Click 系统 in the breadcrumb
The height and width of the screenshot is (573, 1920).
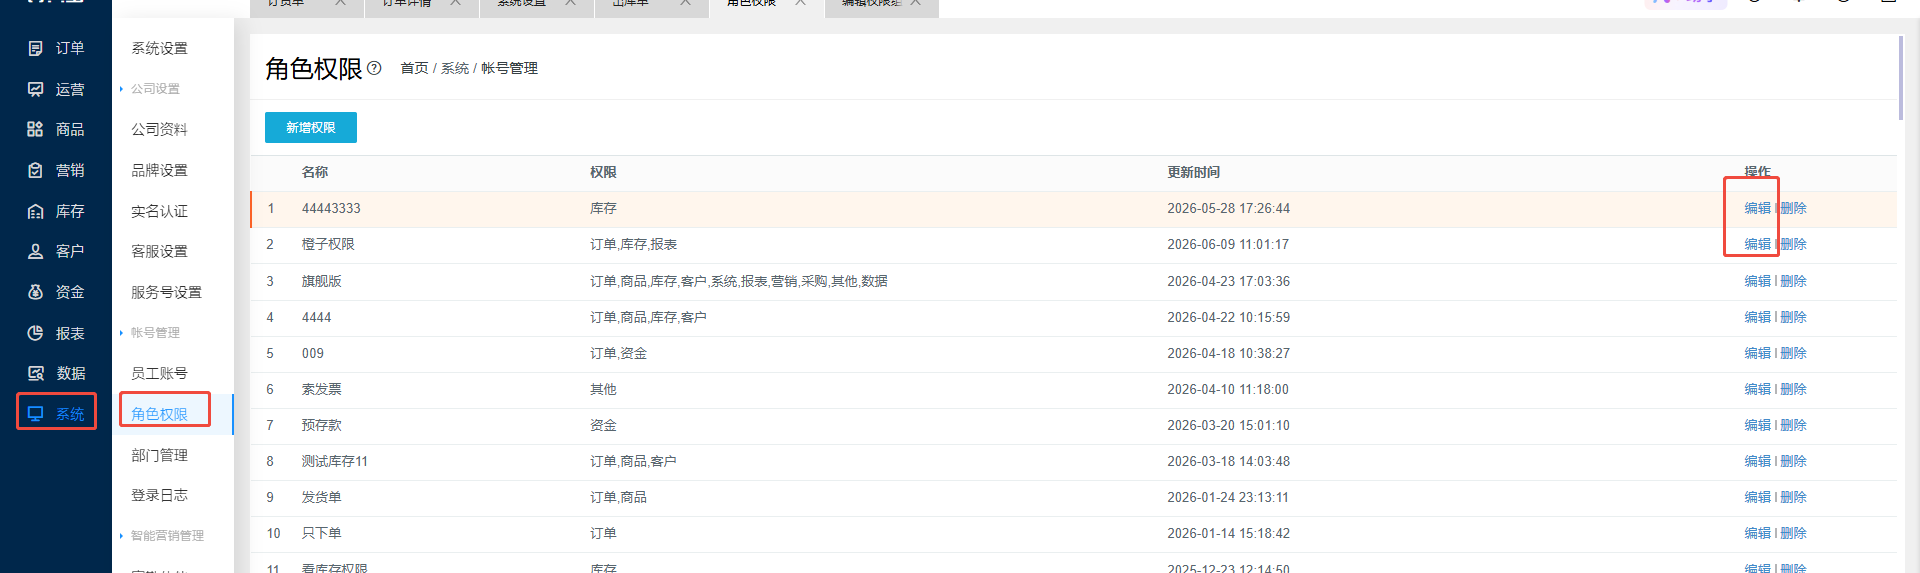[455, 68]
